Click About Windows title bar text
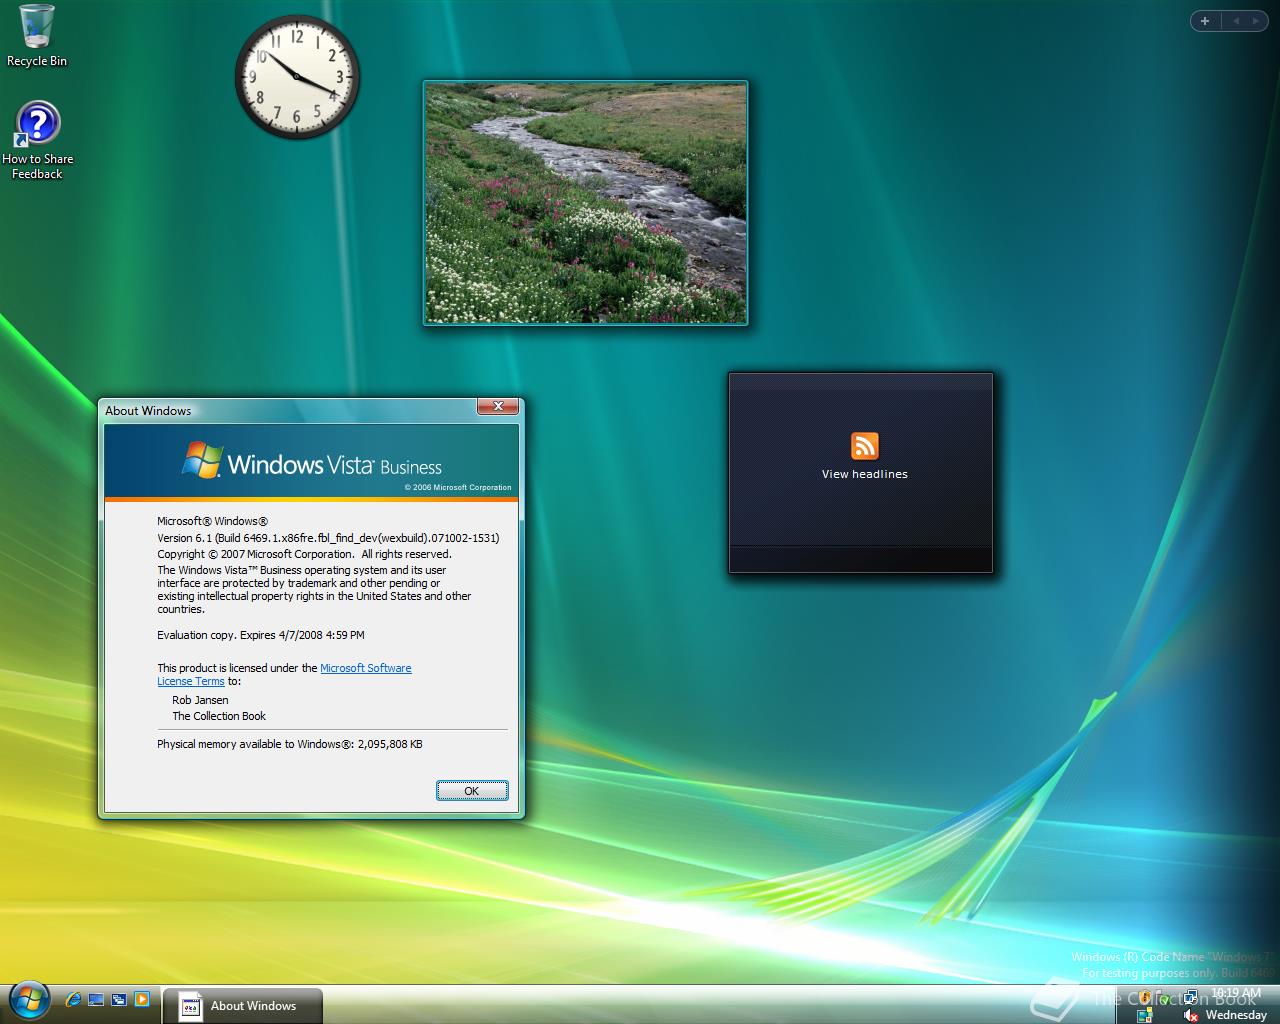Screen dimensions: 1280x1024 coord(148,411)
